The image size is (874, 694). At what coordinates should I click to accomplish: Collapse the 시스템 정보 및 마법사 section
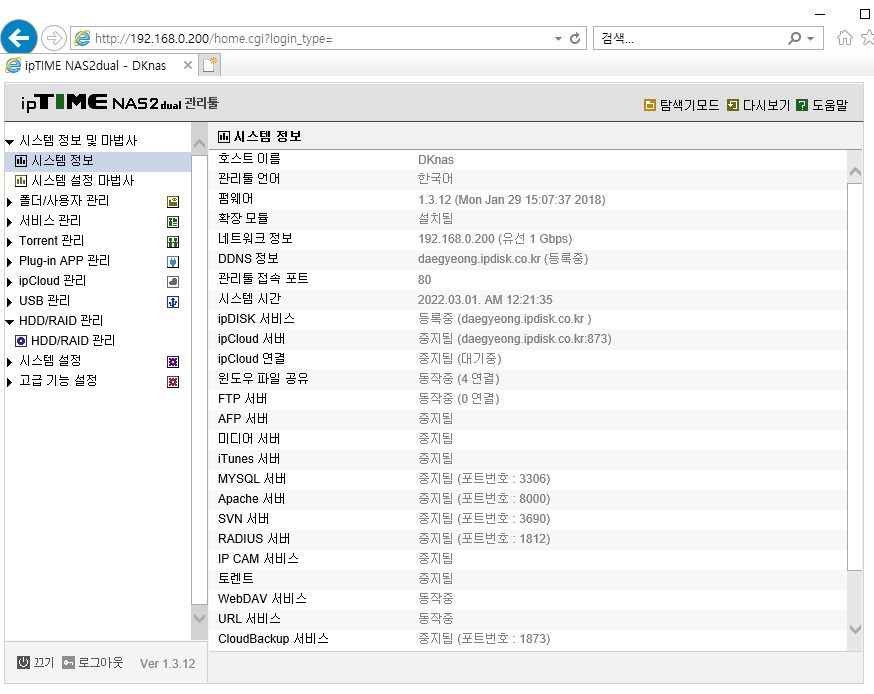[9, 142]
